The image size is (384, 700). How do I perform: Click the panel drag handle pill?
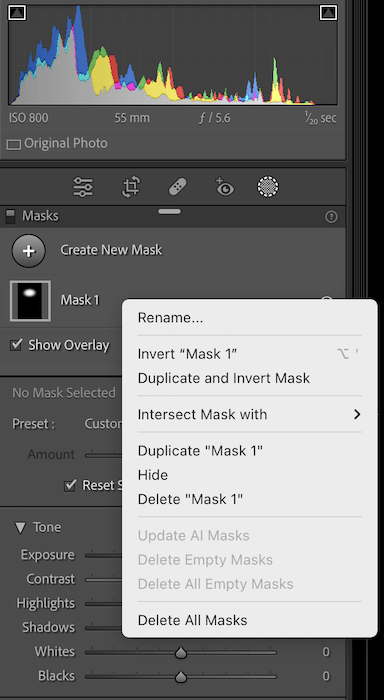[169, 212]
